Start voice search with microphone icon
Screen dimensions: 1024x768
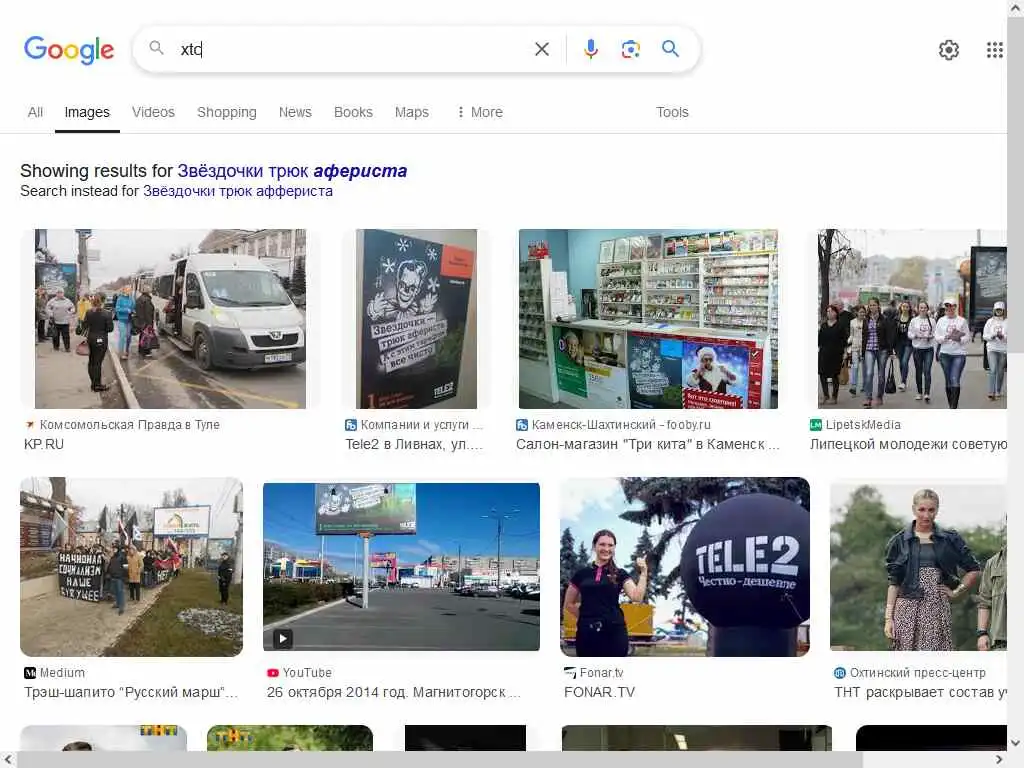(x=590, y=49)
